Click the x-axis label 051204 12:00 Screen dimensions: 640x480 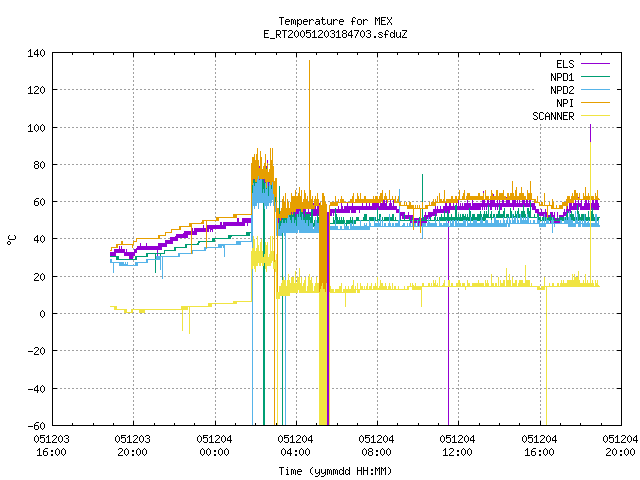point(458,446)
